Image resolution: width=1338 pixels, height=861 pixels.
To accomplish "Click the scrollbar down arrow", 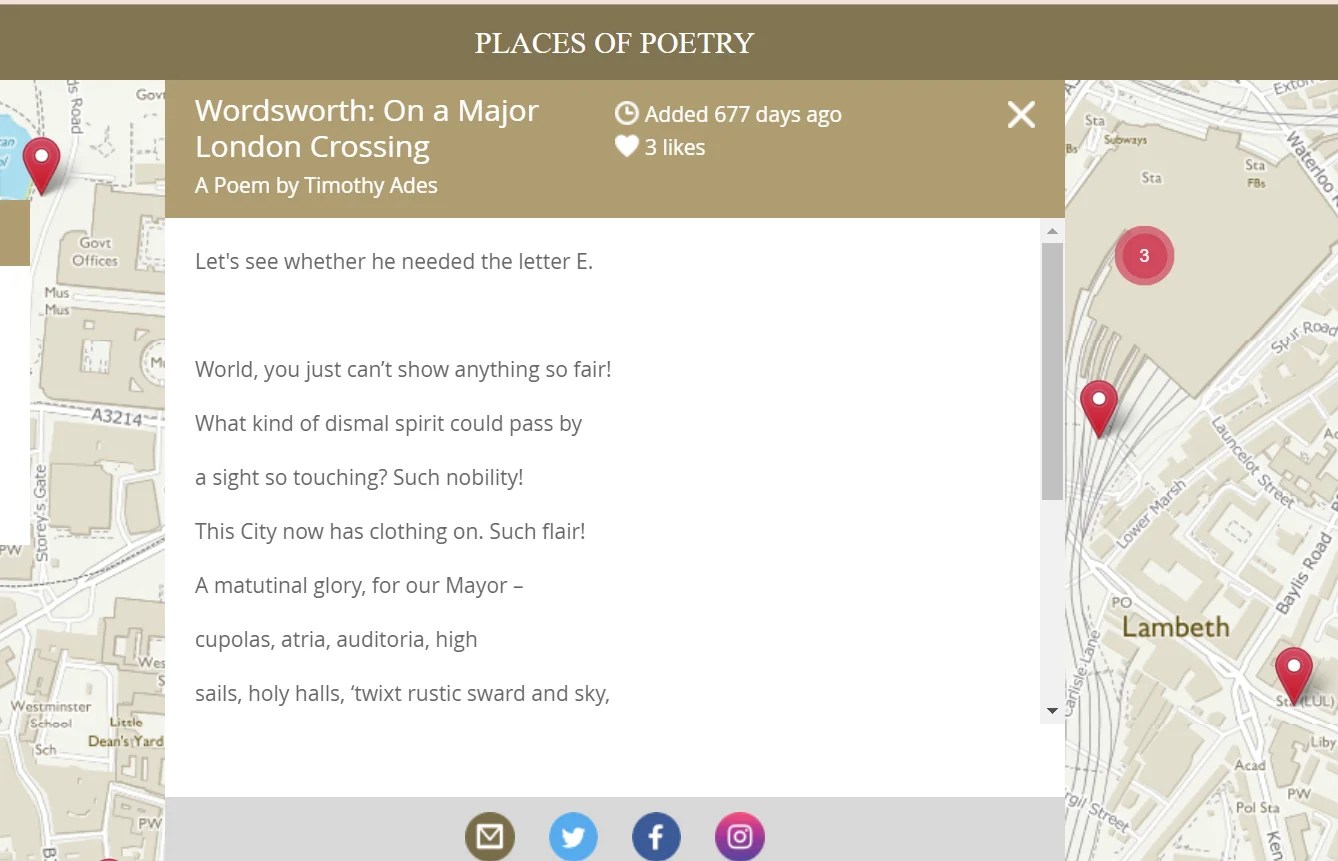I will [x=1052, y=711].
